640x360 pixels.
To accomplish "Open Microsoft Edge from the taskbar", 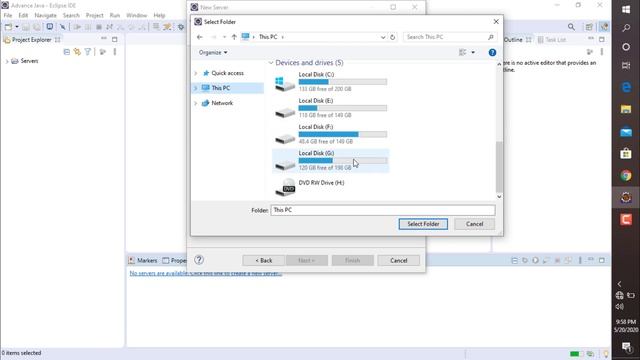I will tap(626, 87).
